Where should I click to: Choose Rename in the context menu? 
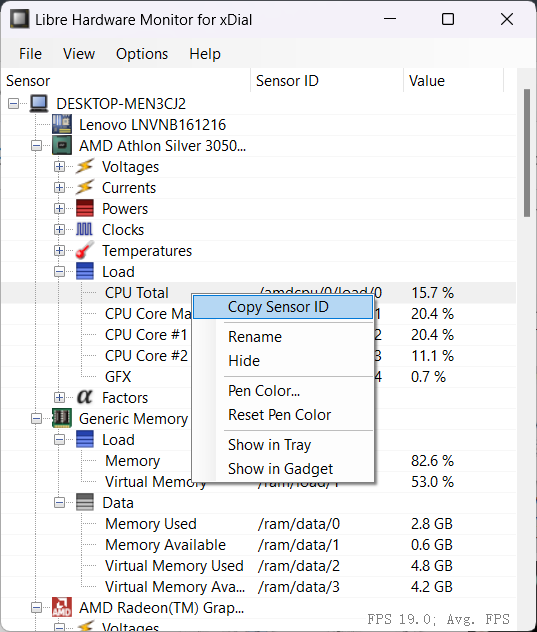coord(283,337)
